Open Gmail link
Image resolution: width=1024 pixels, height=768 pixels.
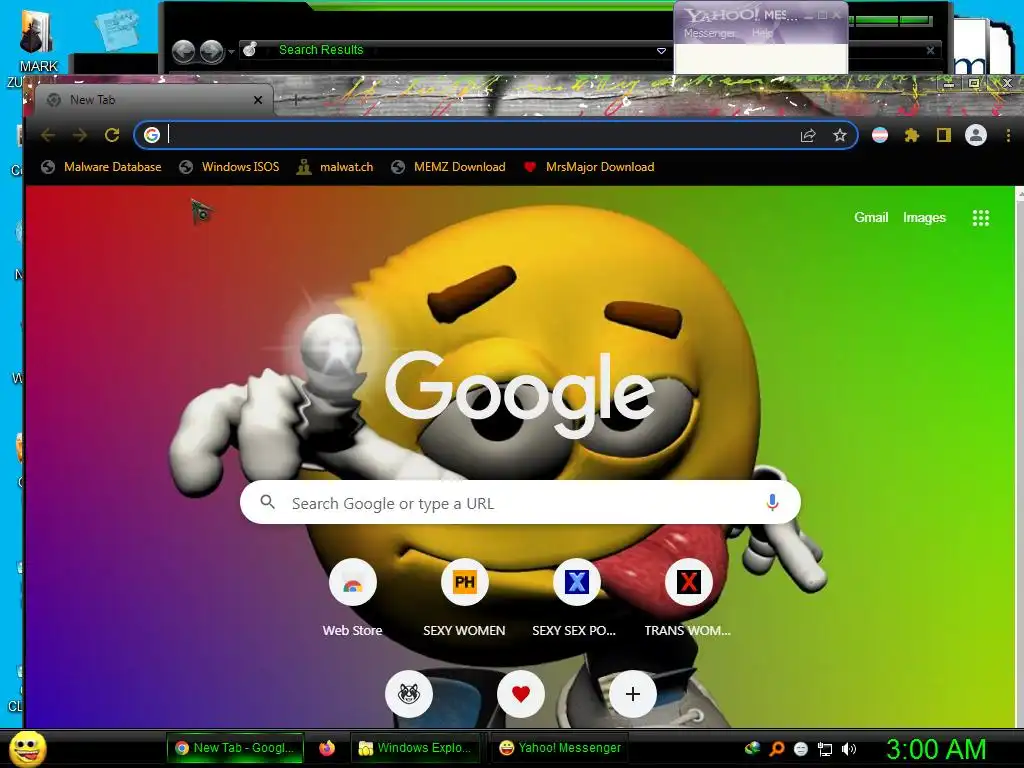(871, 217)
